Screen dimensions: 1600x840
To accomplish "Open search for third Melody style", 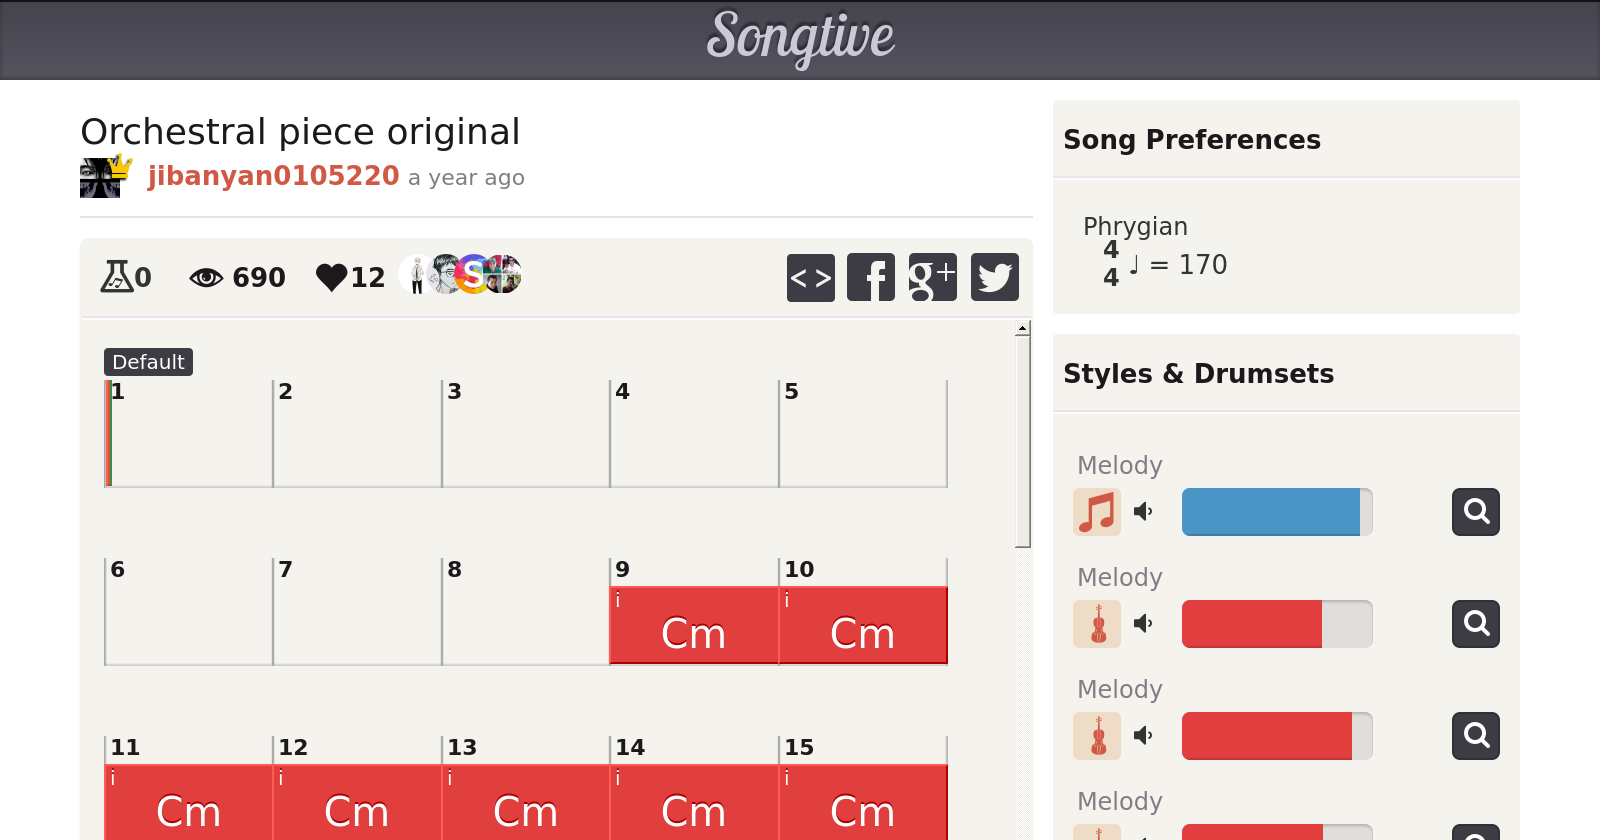I will (1475, 736).
